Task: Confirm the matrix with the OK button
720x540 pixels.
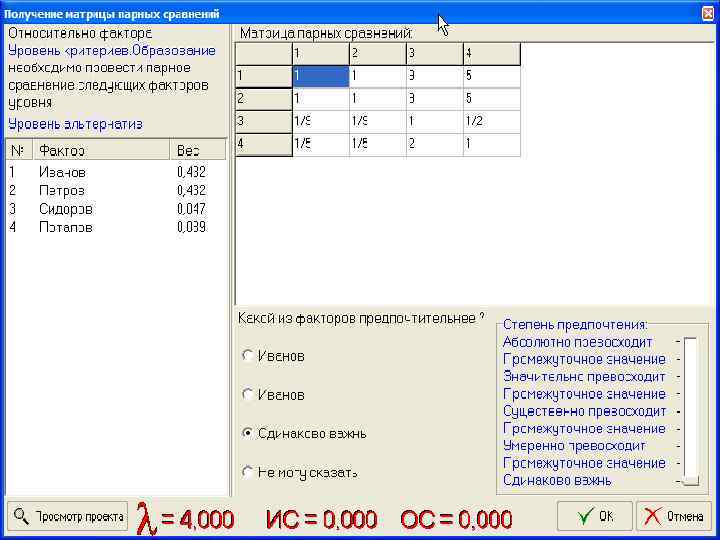Action: 595,517
